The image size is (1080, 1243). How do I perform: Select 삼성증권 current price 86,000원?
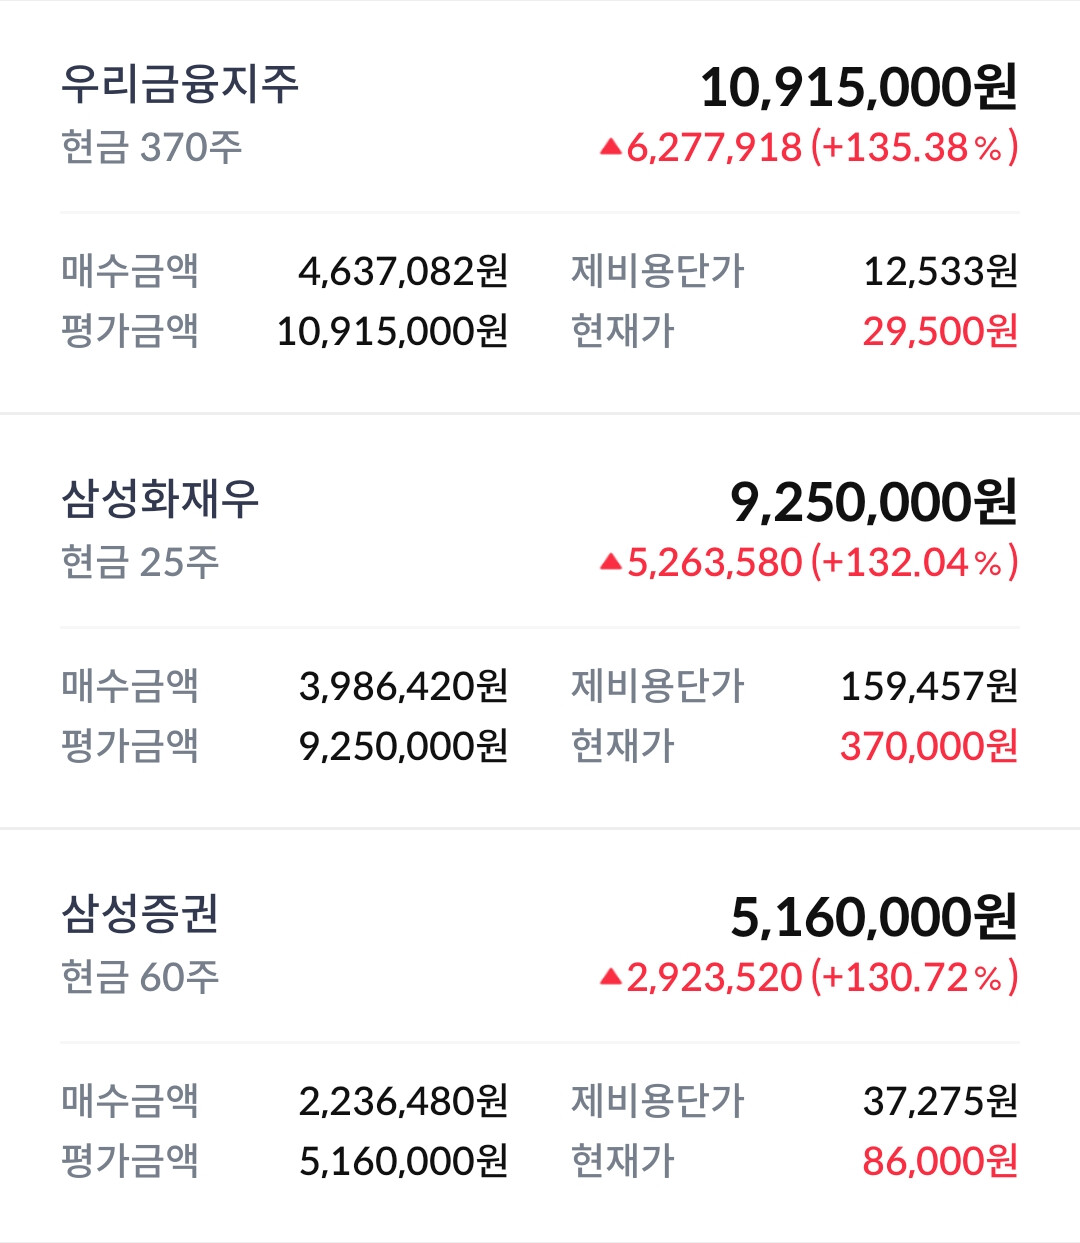[940, 1161]
